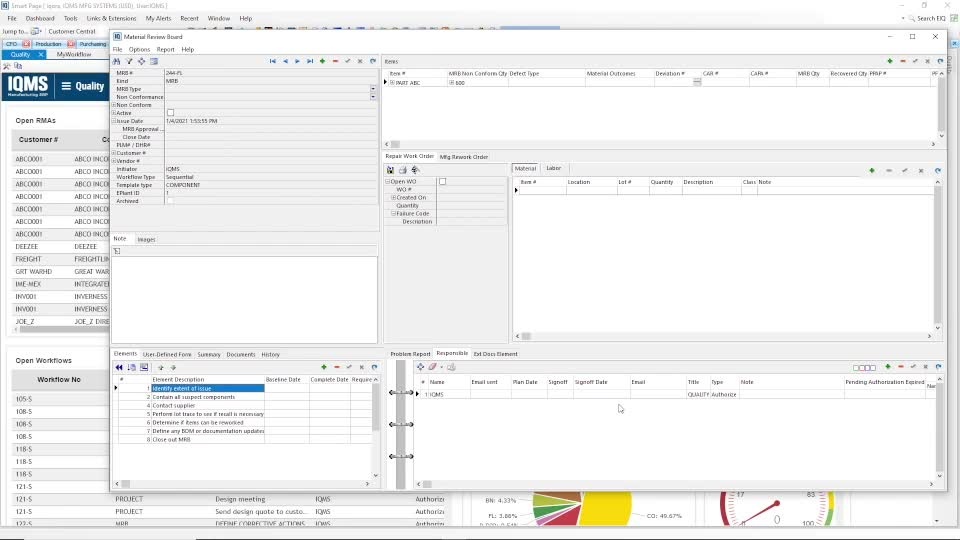
Task: Go to last MRB record
Action: [x=310, y=61]
